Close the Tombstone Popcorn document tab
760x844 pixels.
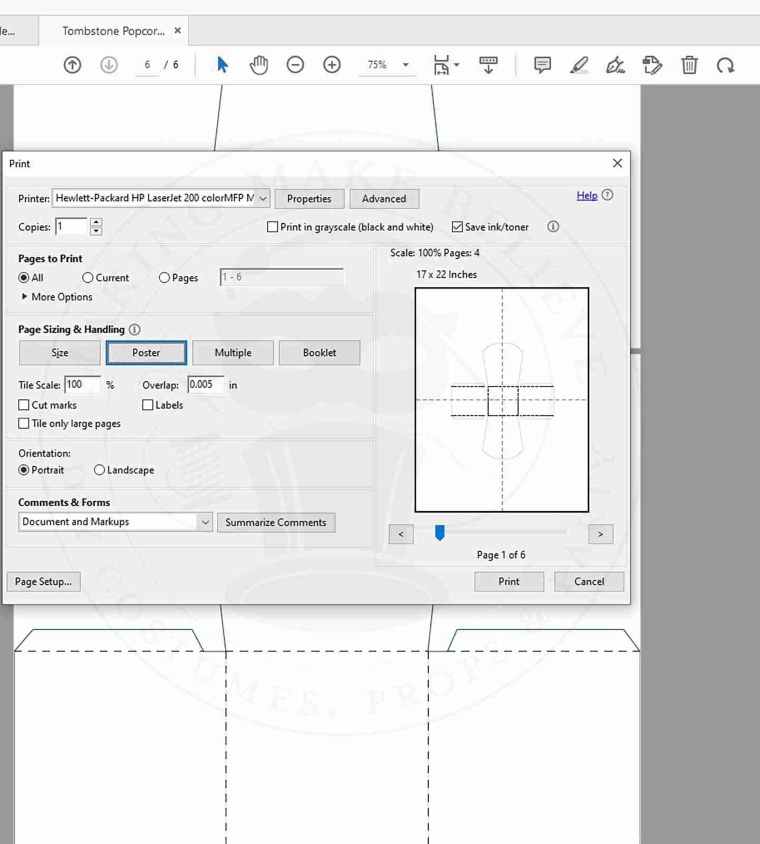pyautogui.click(x=178, y=31)
